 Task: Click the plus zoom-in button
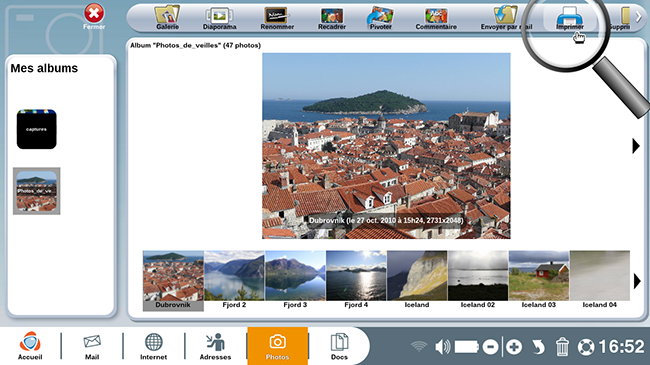tap(514, 346)
